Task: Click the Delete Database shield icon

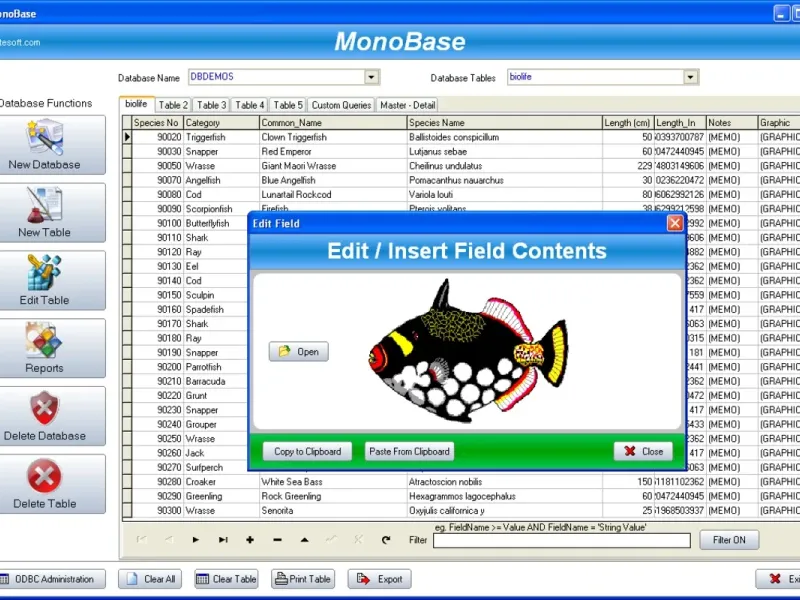Action: (44, 408)
